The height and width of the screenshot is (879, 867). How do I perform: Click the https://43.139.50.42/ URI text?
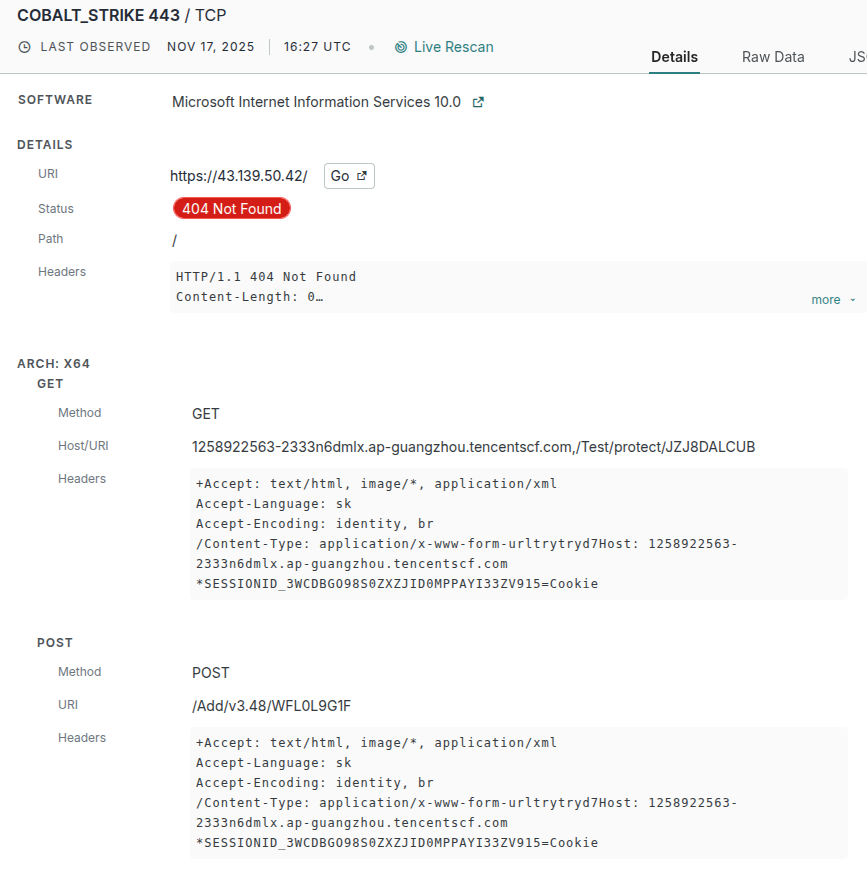coord(238,176)
